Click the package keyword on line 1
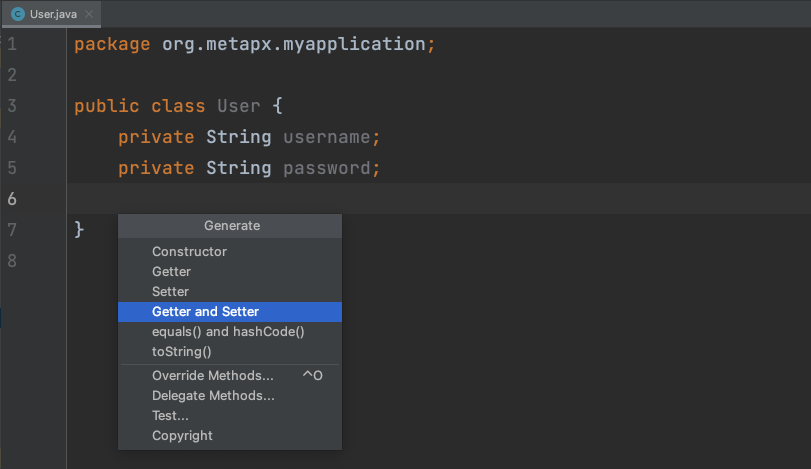Image resolution: width=811 pixels, height=469 pixels. [x=112, y=44]
